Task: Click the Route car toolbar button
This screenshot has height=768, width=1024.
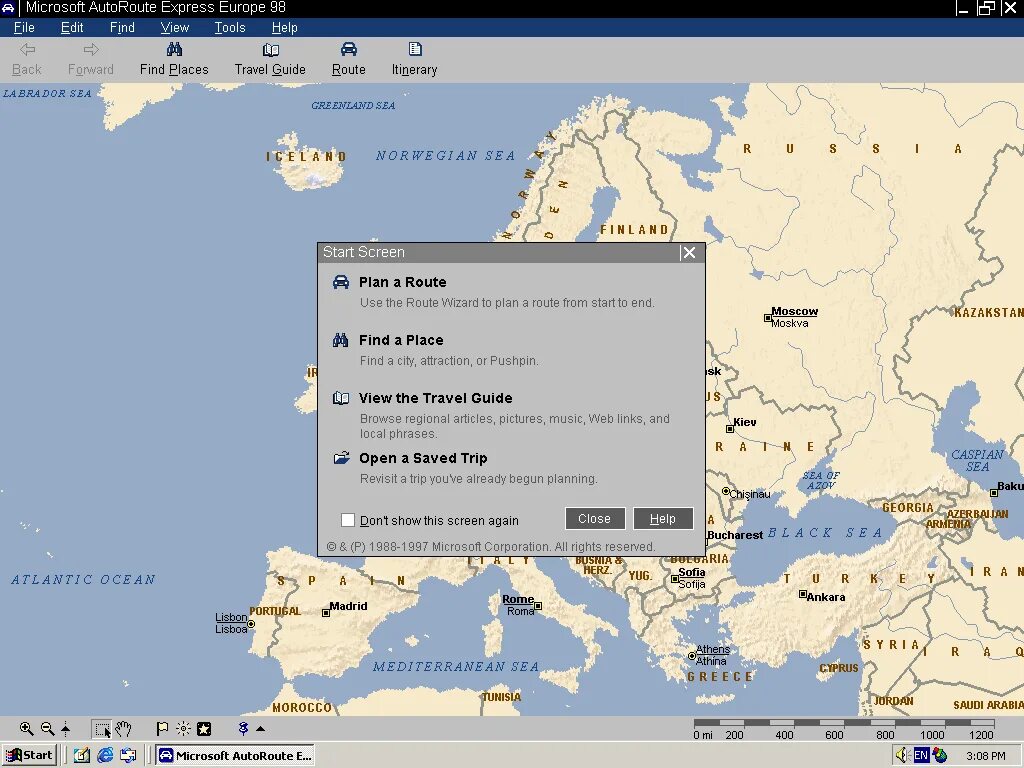Action: pos(349,59)
